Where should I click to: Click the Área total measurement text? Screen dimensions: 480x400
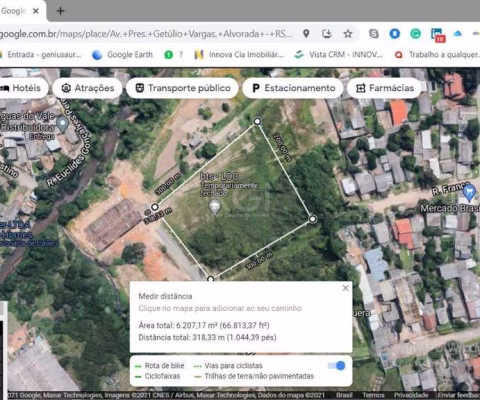click(x=204, y=325)
